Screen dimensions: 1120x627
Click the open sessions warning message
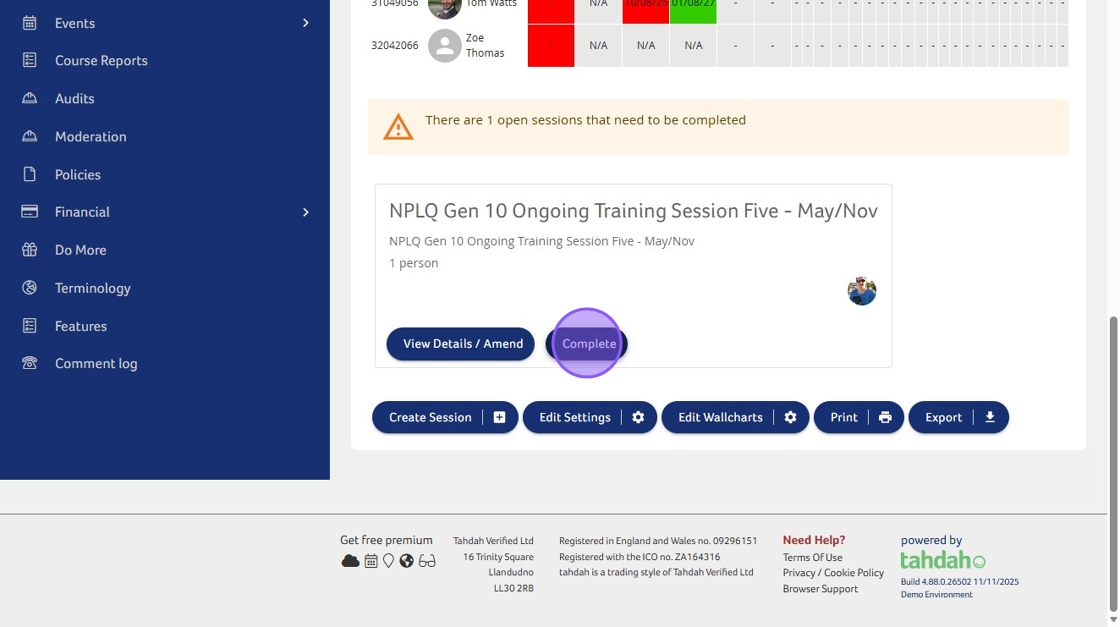(585, 120)
